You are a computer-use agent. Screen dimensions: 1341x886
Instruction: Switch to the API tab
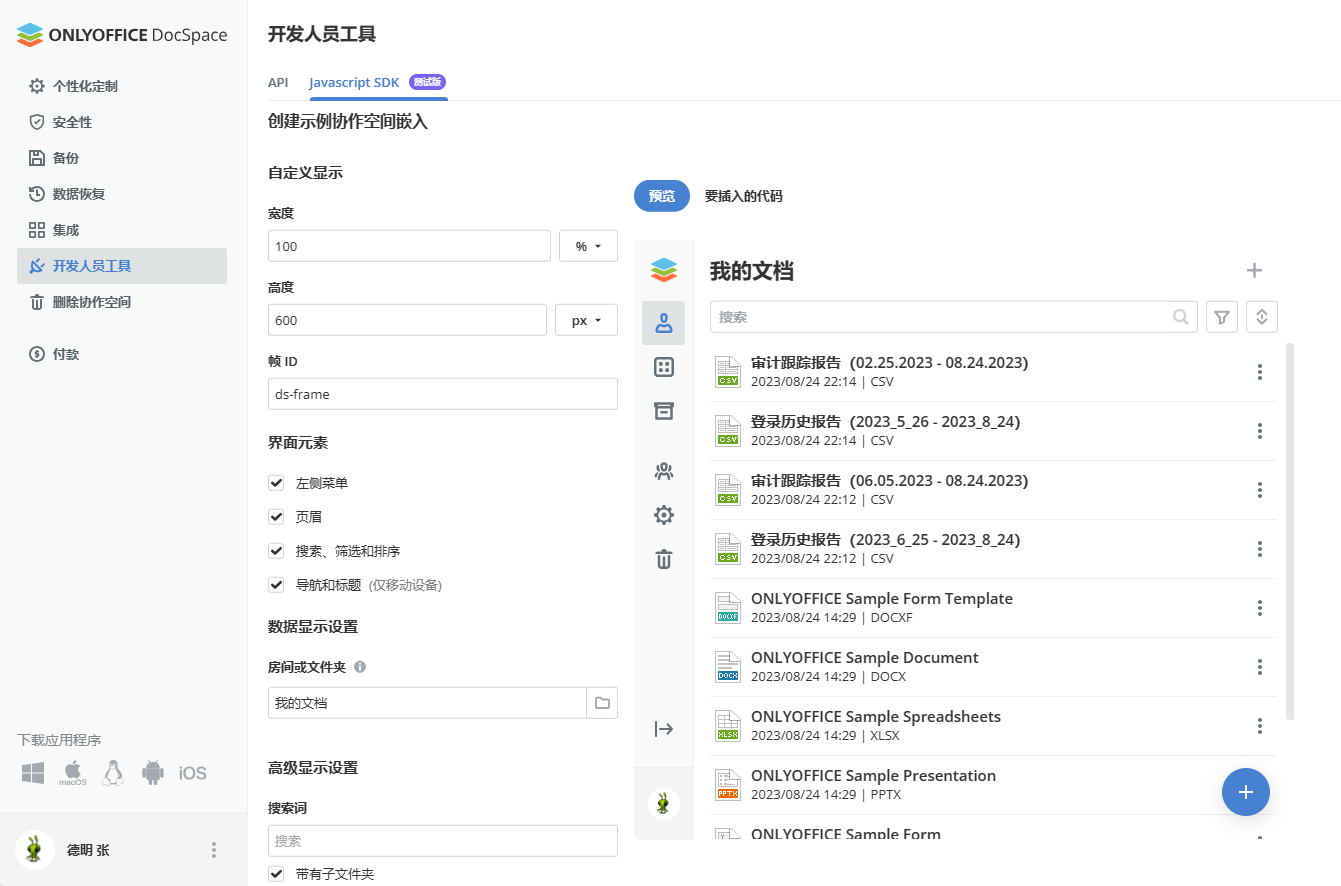278,82
